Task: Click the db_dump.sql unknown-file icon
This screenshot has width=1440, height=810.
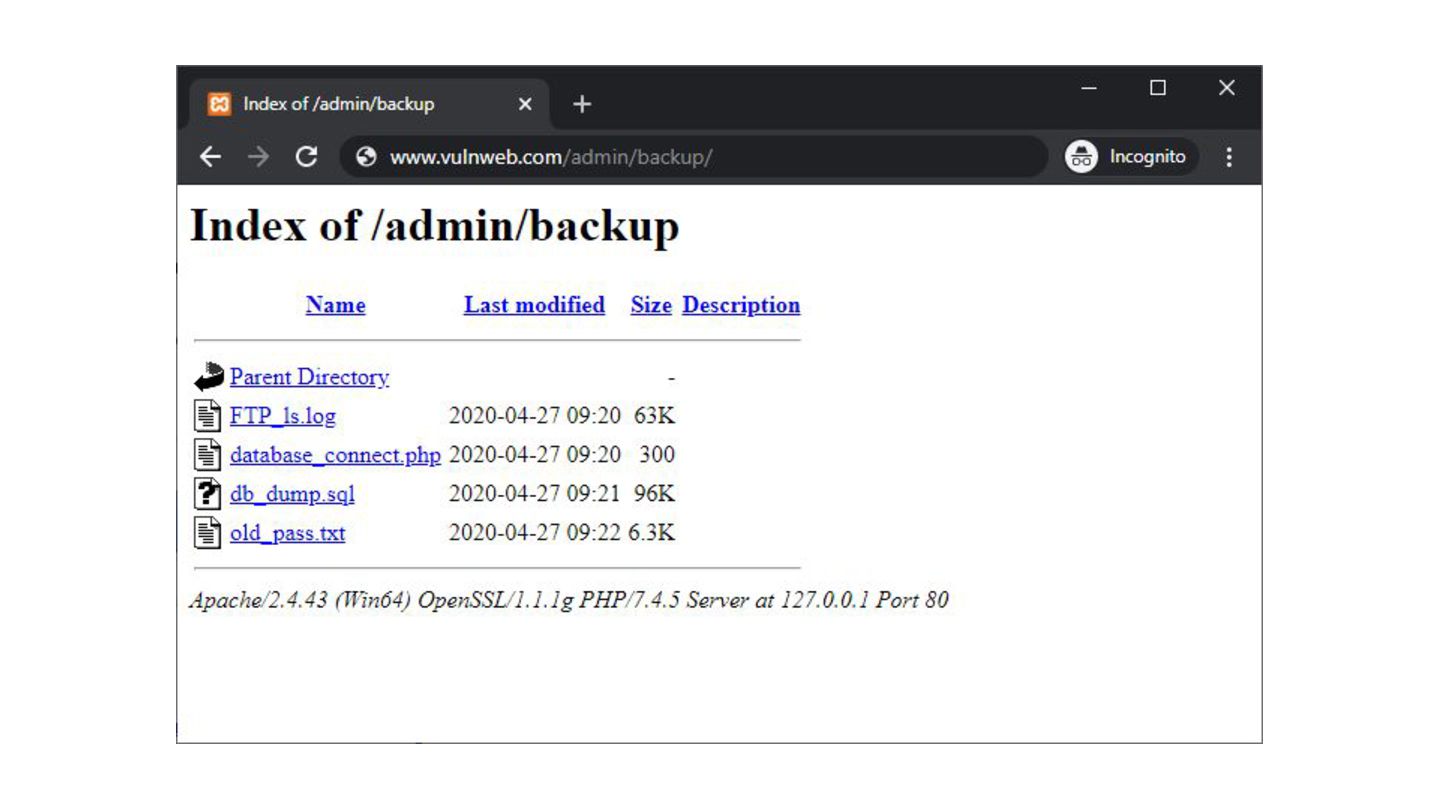Action: [x=207, y=494]
